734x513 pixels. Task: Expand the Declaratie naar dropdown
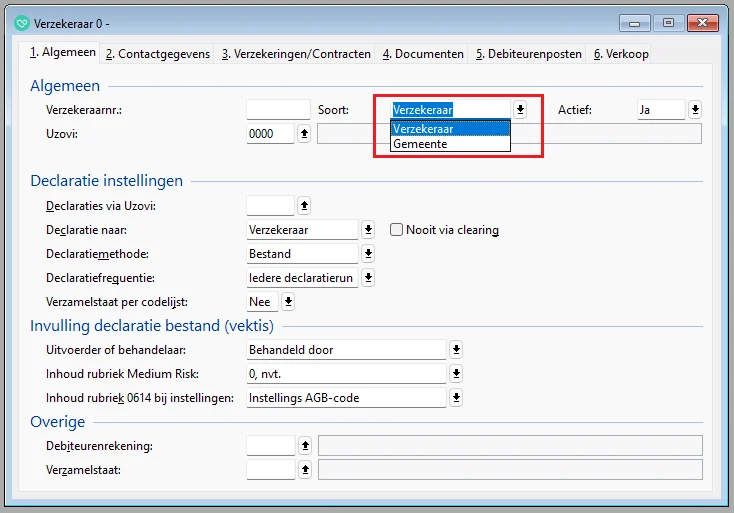368,230
